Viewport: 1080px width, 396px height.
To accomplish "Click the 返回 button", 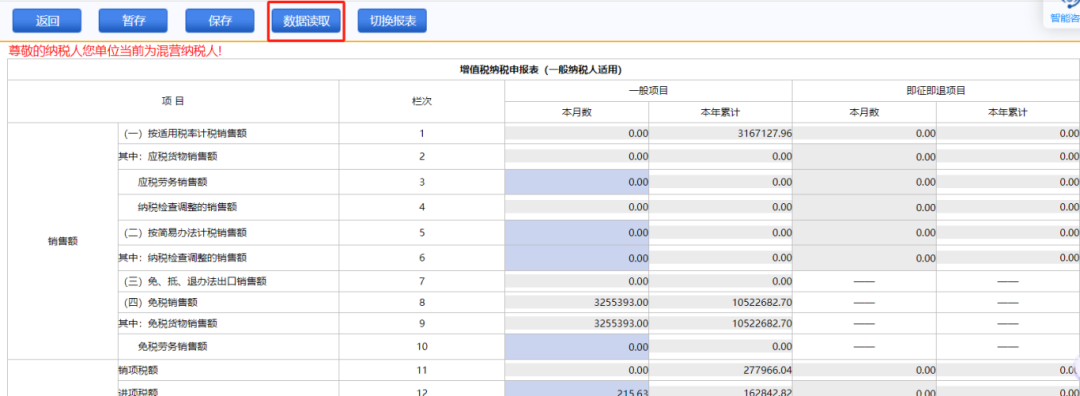I will click(48, 21).
